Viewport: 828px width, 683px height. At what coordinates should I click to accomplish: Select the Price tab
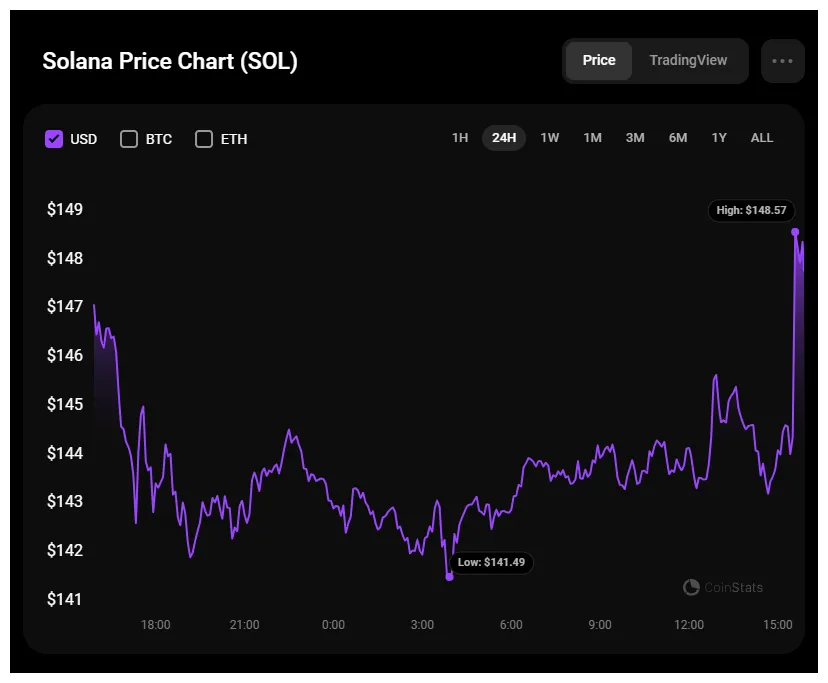click(x=599, y=61)
